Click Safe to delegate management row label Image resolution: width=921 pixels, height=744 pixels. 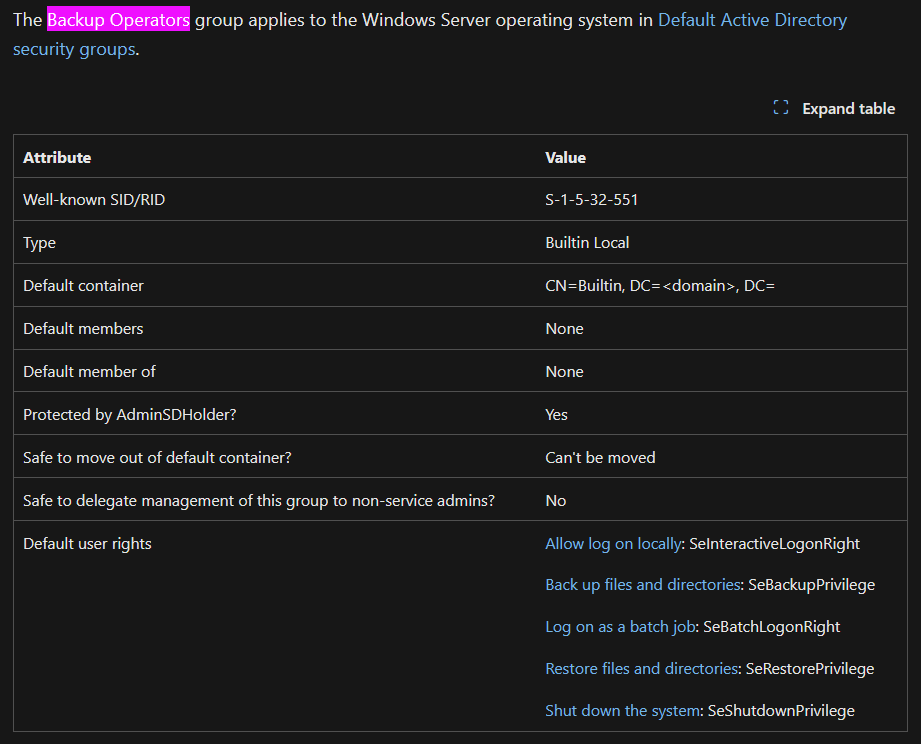[258, 501]
